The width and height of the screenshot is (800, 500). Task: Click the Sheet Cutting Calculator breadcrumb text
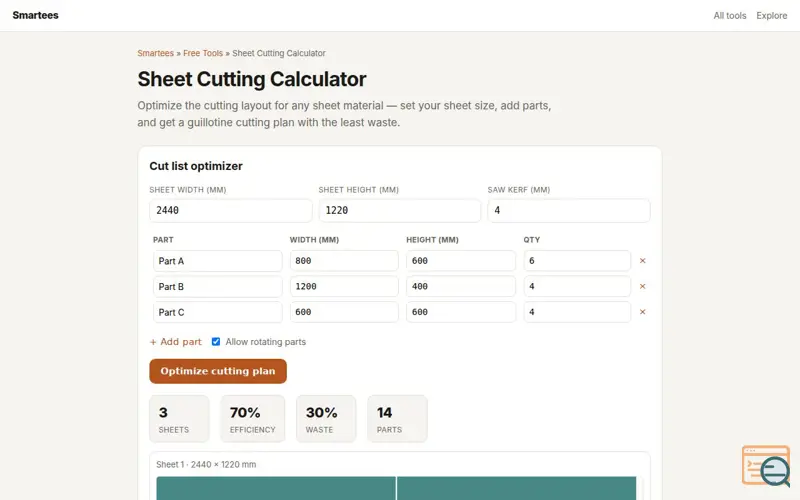[279, 53]
